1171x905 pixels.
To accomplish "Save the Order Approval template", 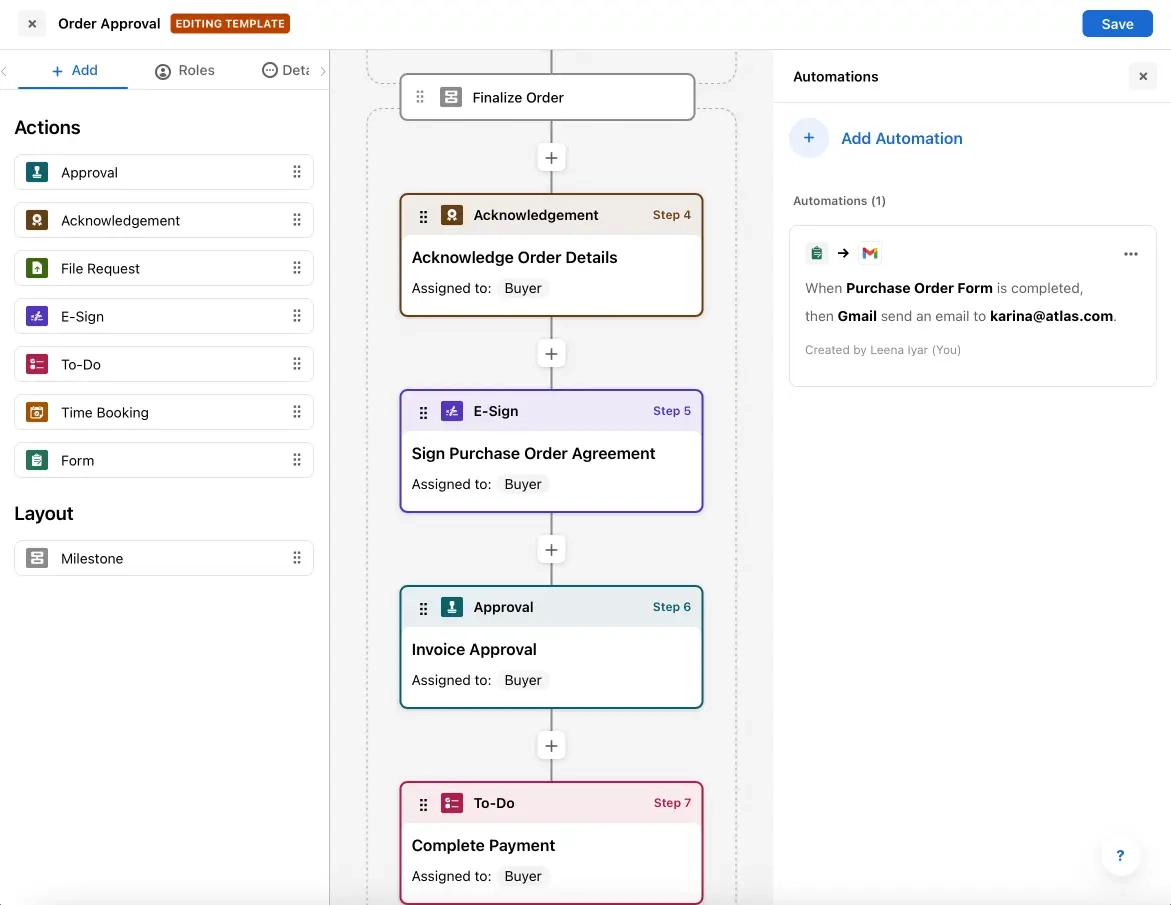I will point(1117,23).
